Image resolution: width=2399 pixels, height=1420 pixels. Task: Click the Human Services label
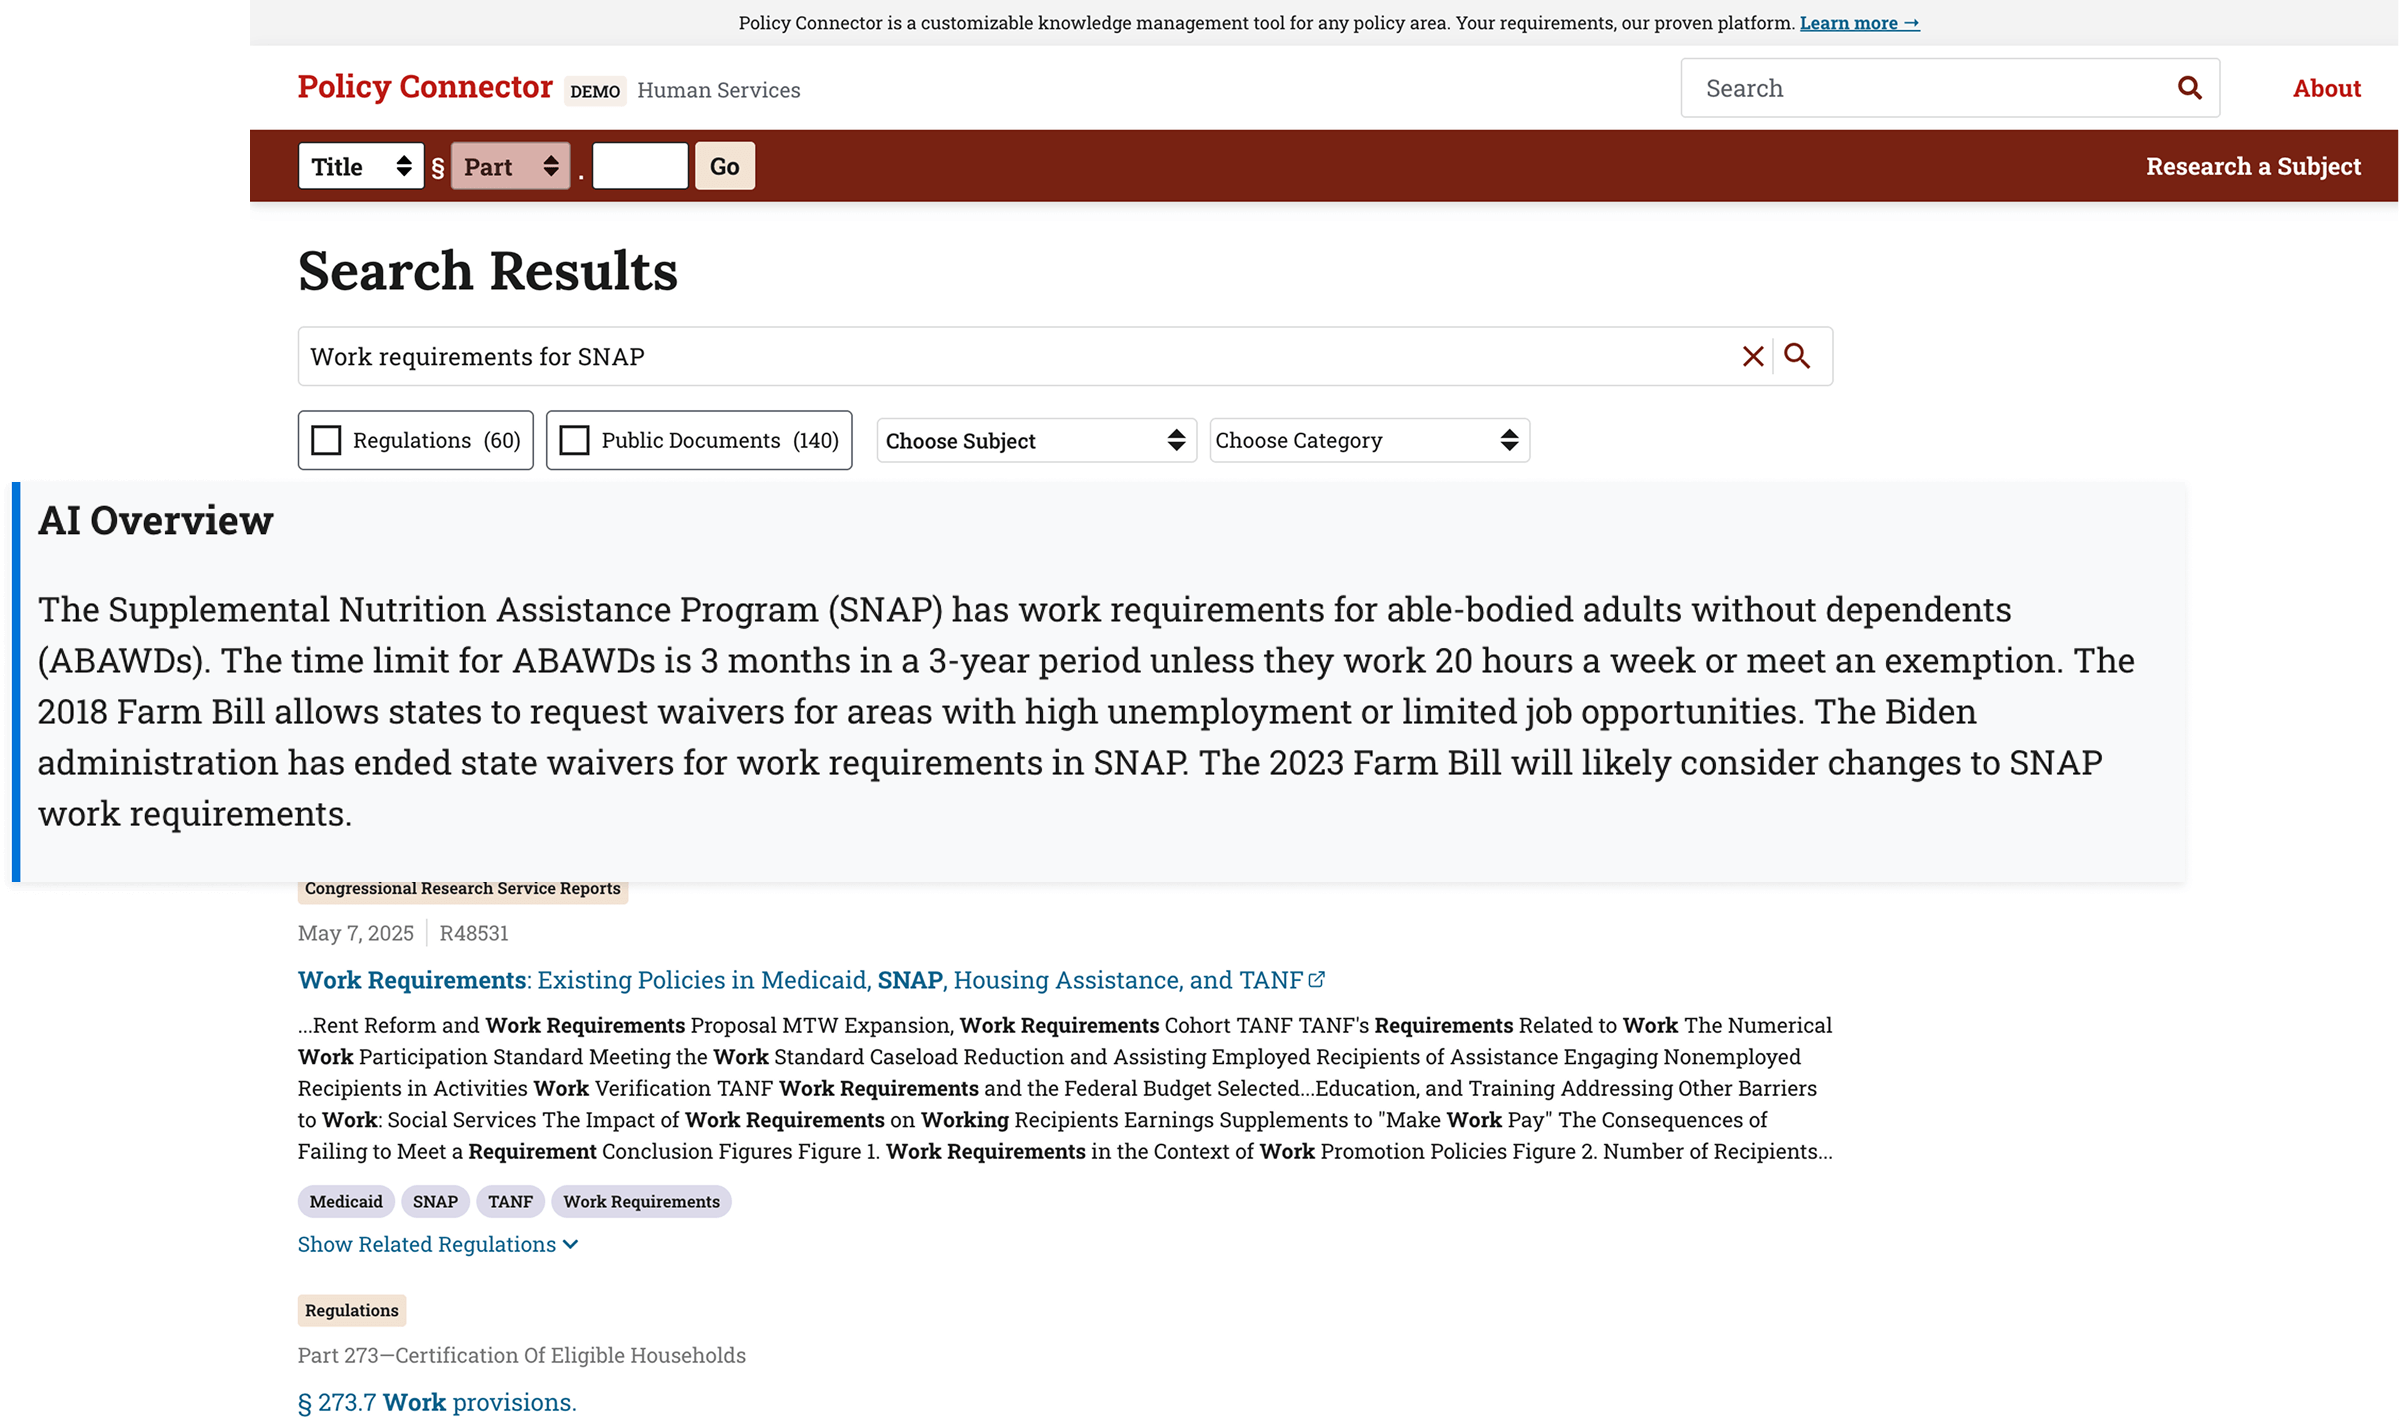(719, 90)
